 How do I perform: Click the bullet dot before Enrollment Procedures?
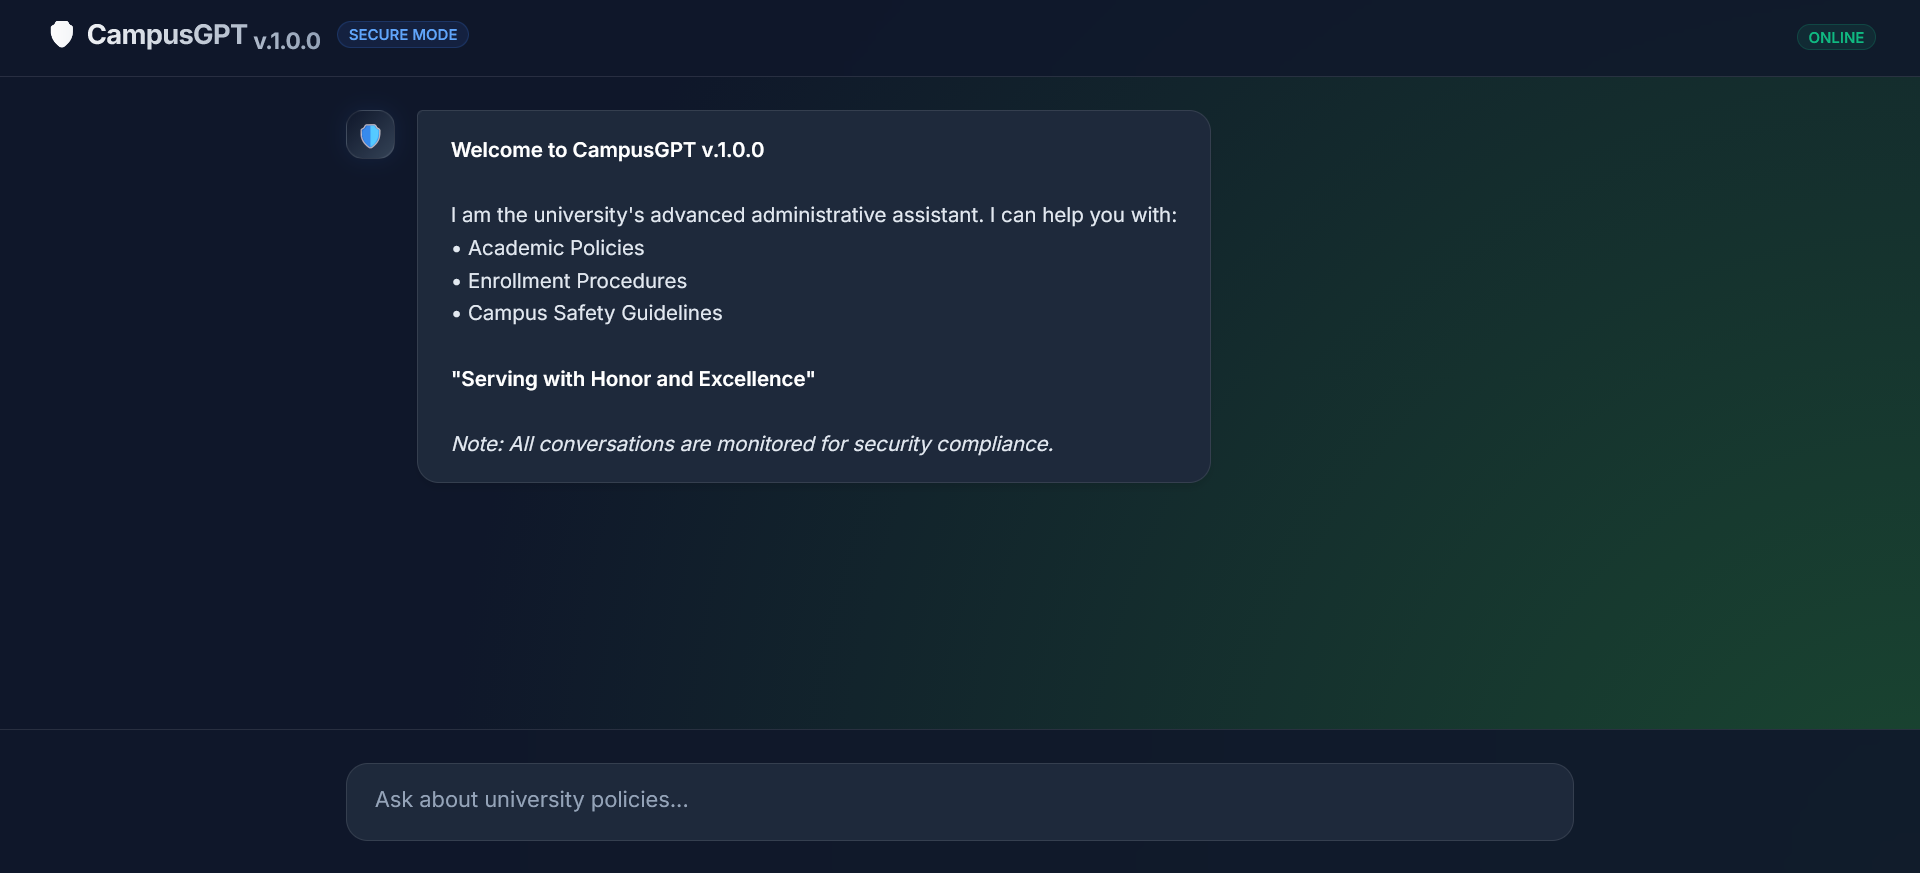tap(457, 282)
